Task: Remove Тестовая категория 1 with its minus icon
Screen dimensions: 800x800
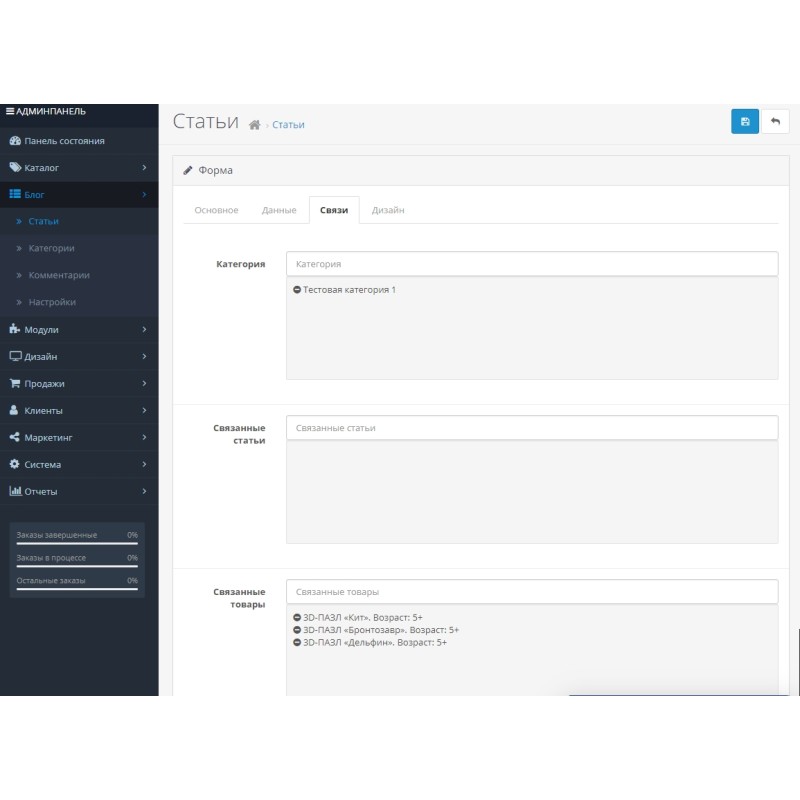Action: (x=297, y=290)
